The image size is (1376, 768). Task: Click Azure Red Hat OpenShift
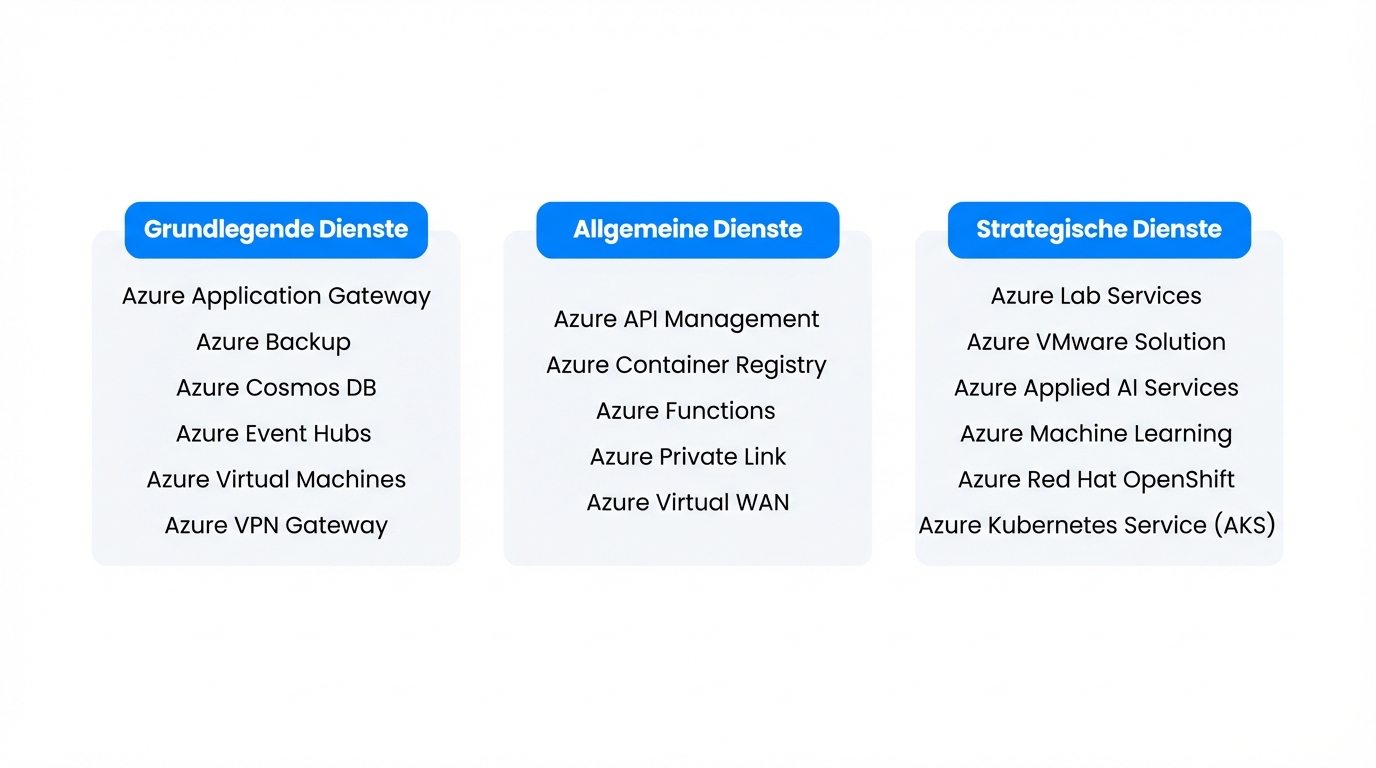pyautogui.click(x=1096, y=480)
